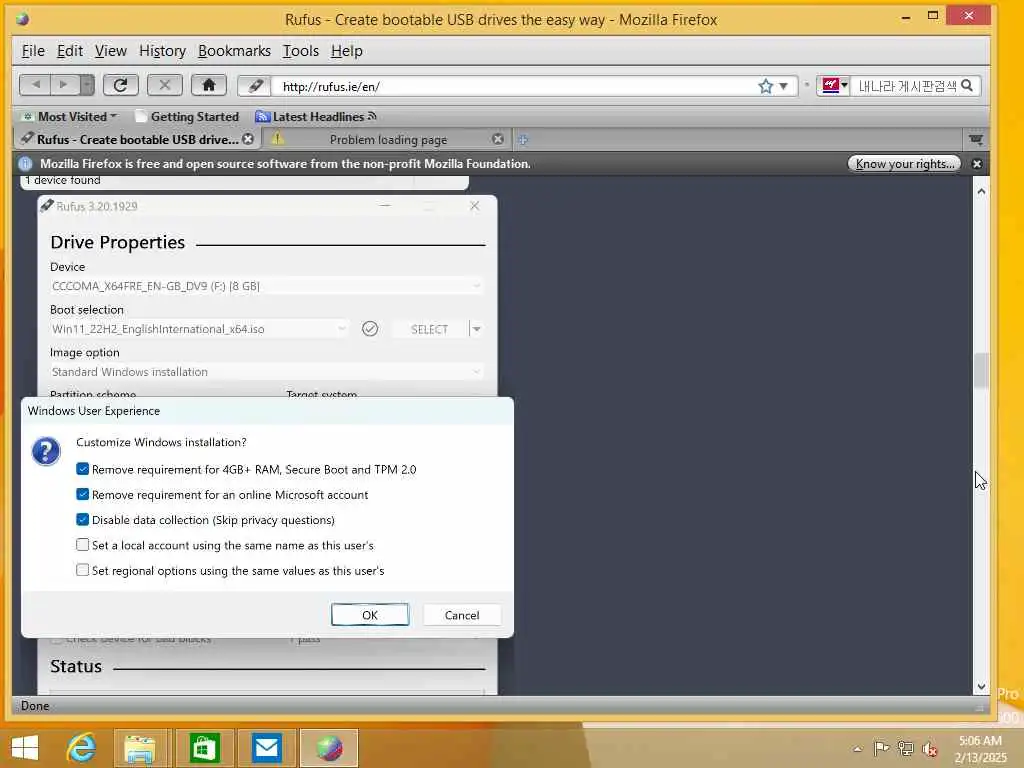Bookmark this page with the star icon
This screenshot has height=768, width=1024.
point(765,86)
